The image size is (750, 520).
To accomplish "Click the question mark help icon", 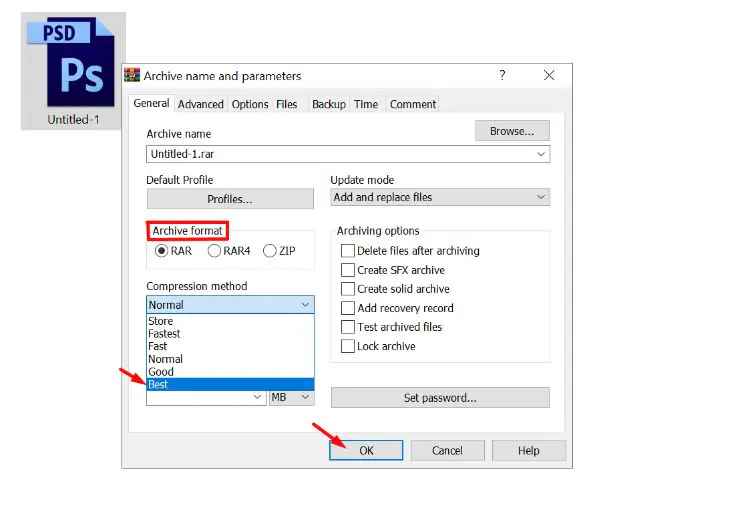I will point(502,75).
